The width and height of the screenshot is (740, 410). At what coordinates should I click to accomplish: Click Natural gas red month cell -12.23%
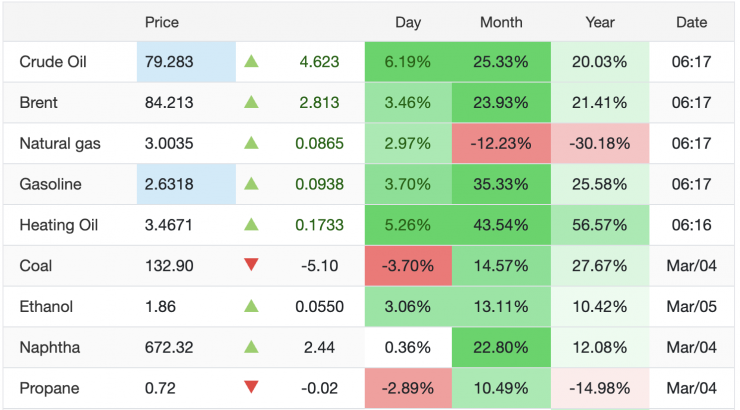[501, 144]
